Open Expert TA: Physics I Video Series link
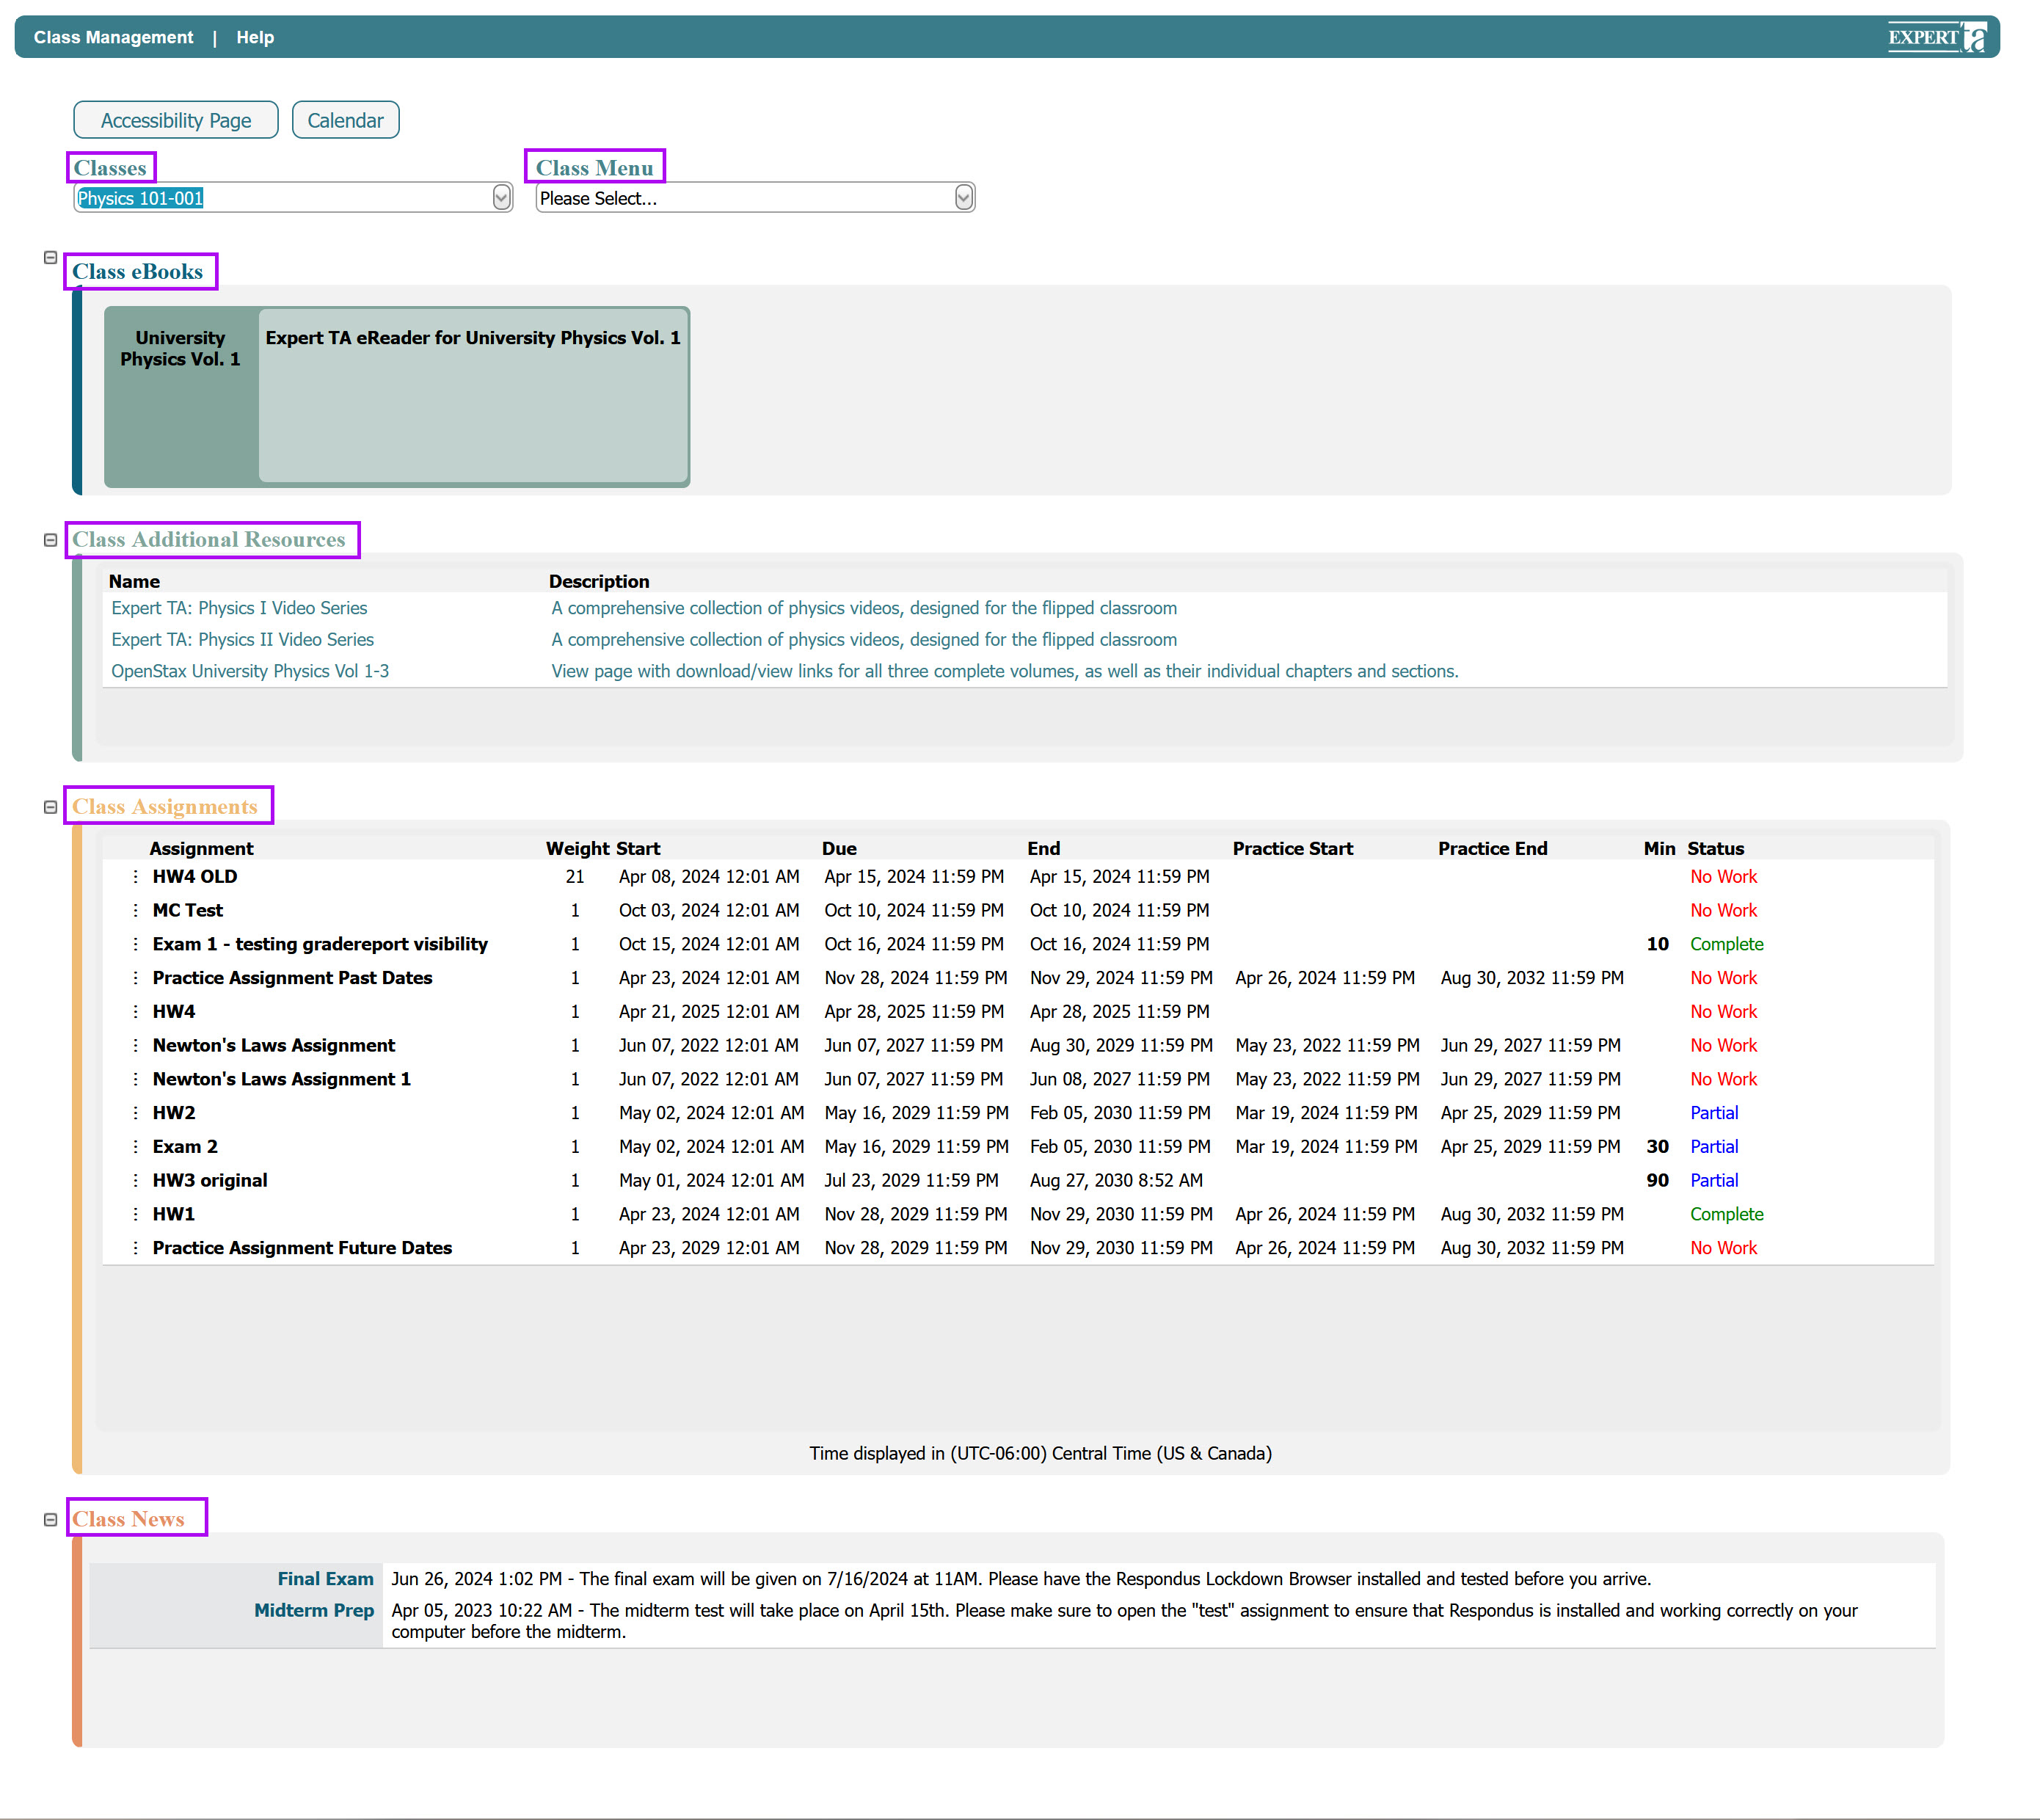 [239, 608]
